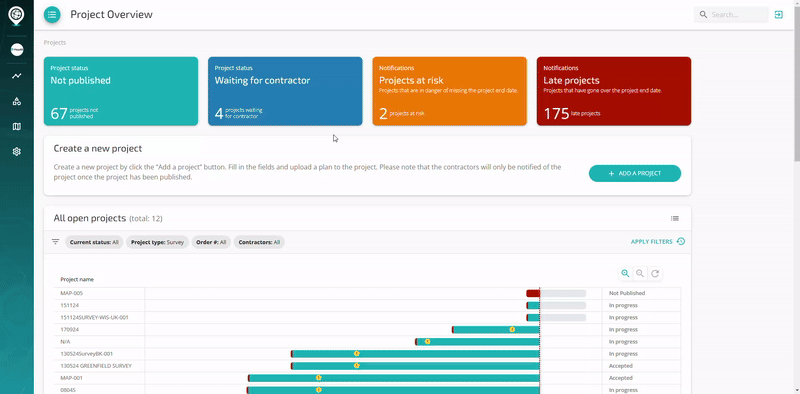Select project row 170924
This screenshot has width=800, height=394.
click(367, 330)
